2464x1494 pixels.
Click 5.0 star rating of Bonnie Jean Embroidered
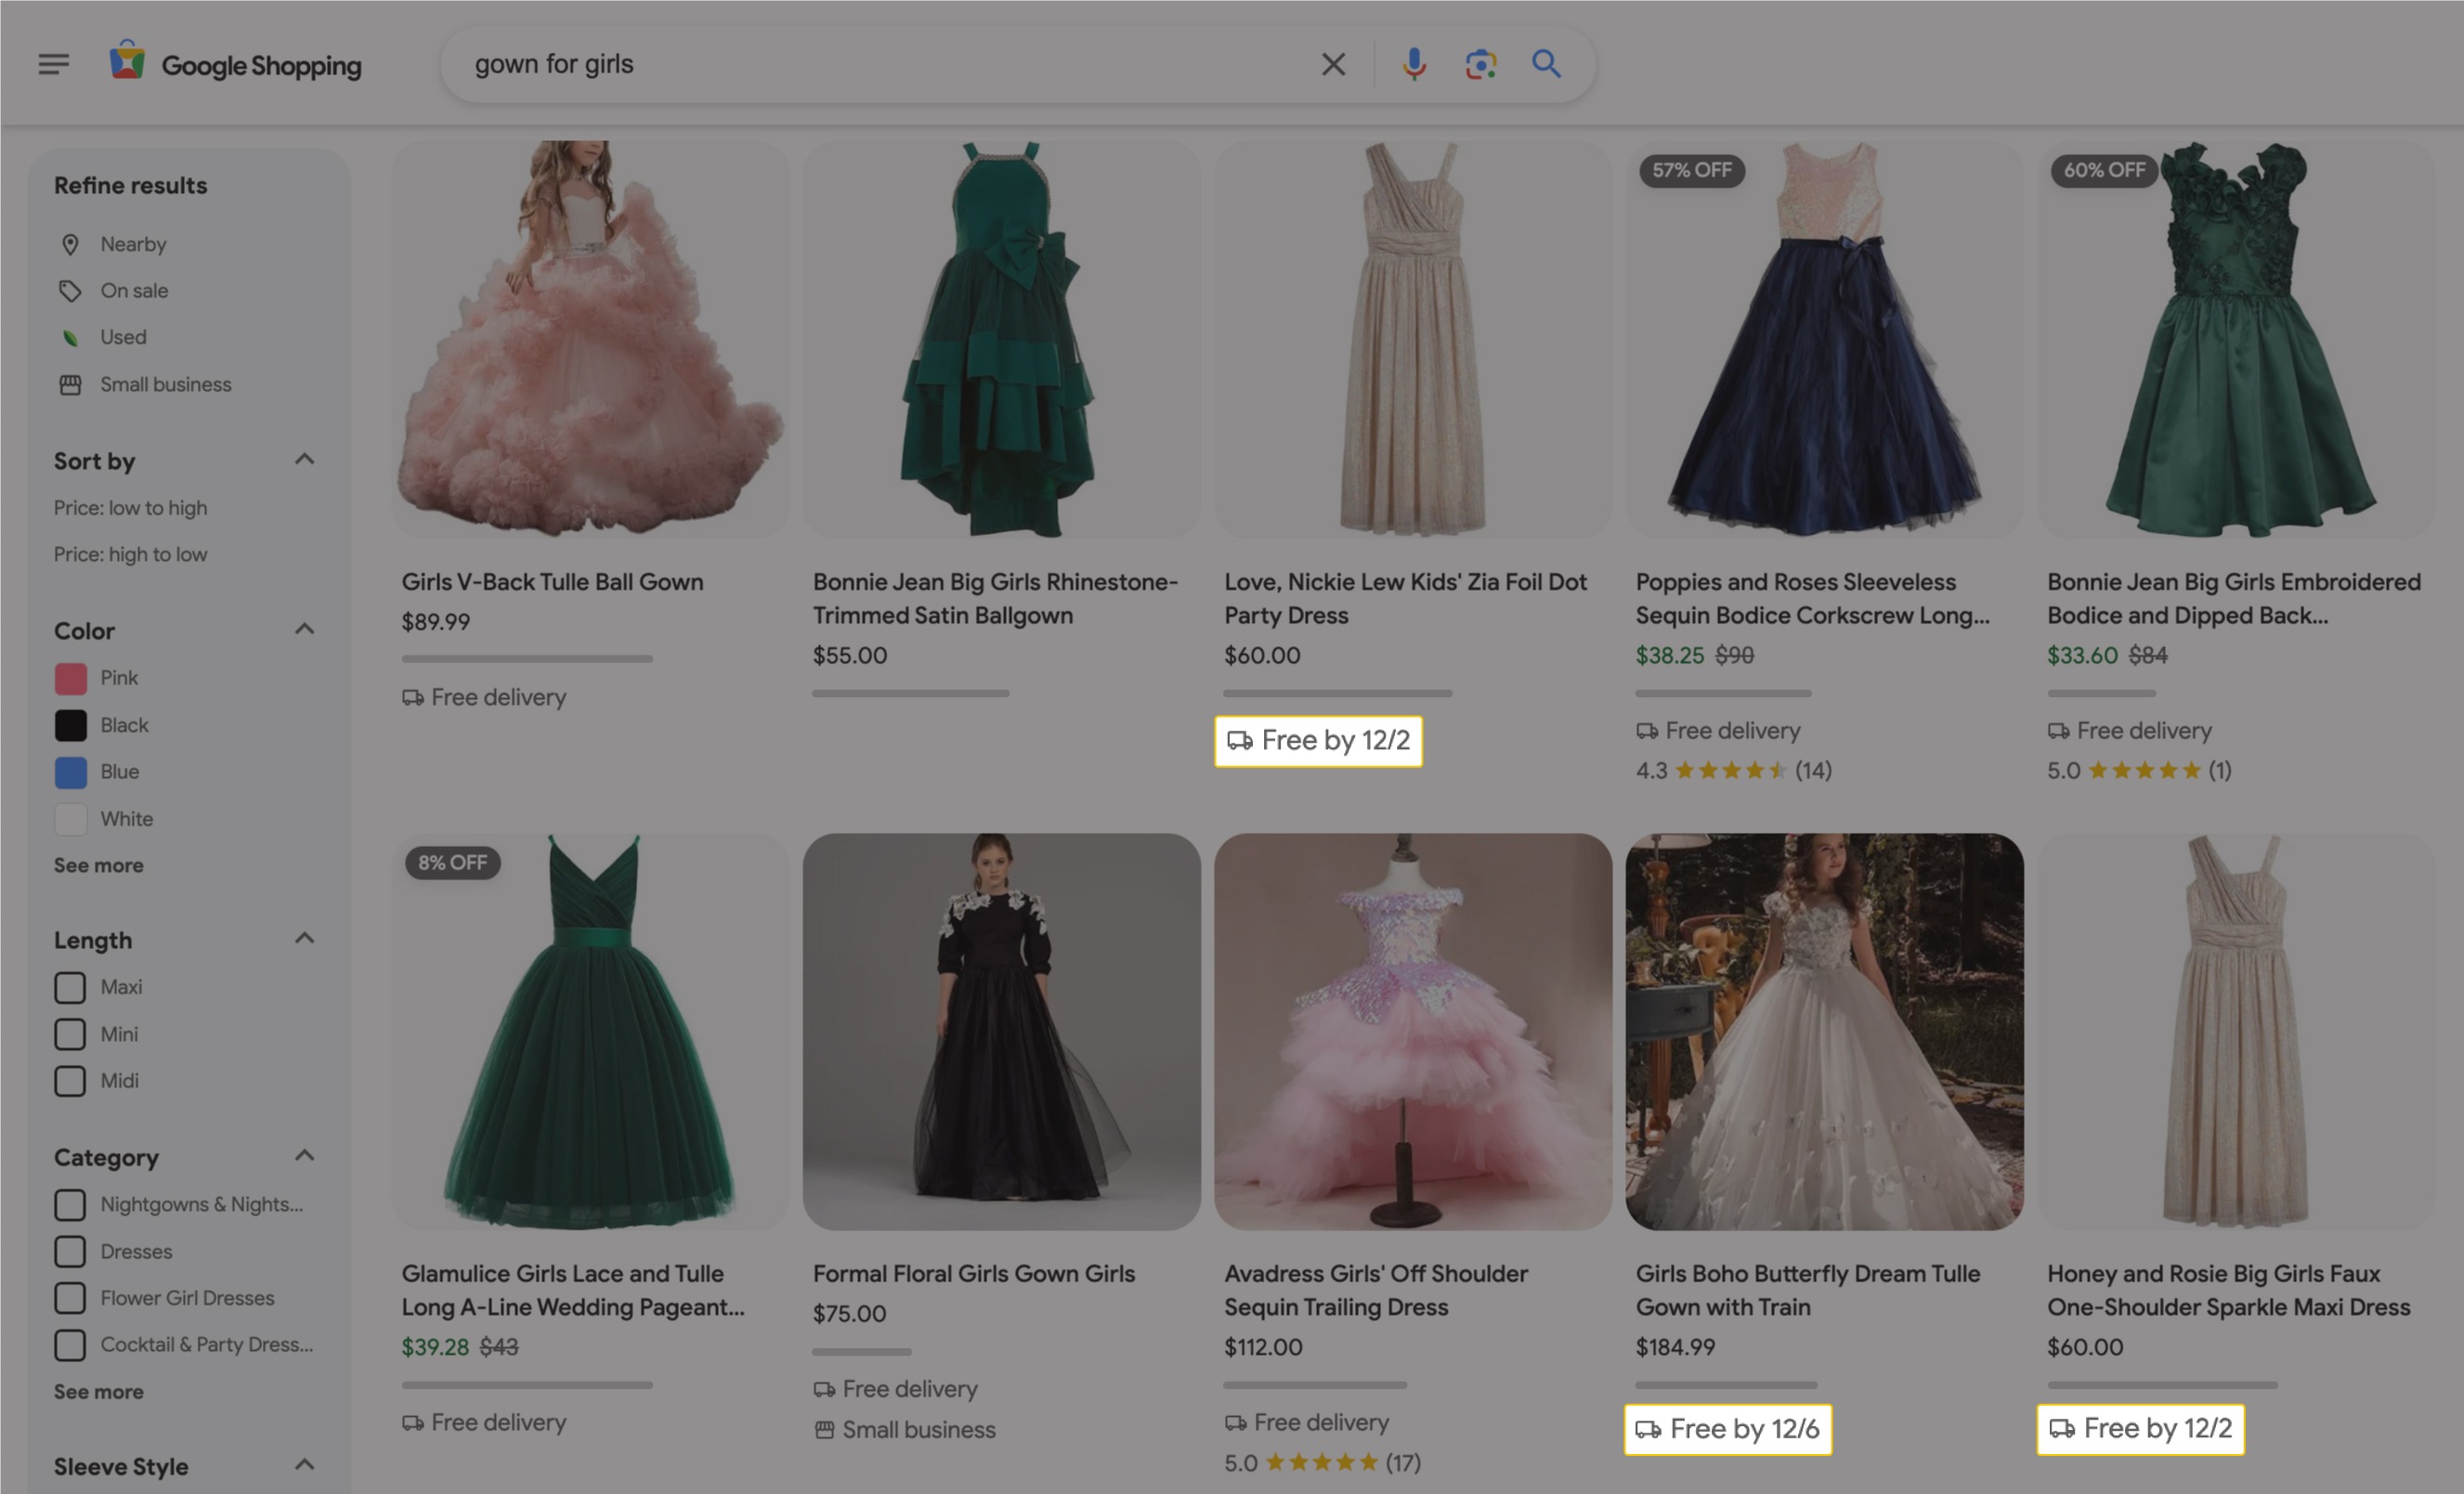(x=2139, y=770)
